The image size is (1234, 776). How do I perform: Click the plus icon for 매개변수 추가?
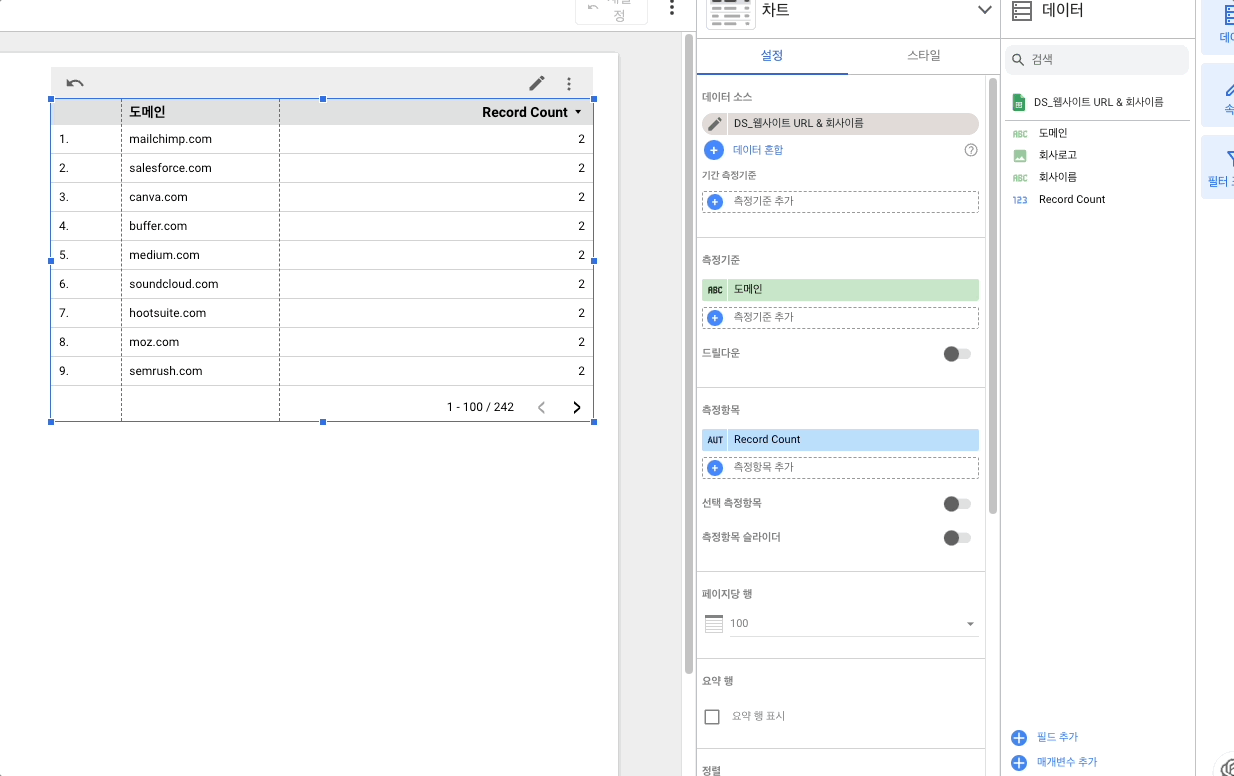[x=1019, y=763]
